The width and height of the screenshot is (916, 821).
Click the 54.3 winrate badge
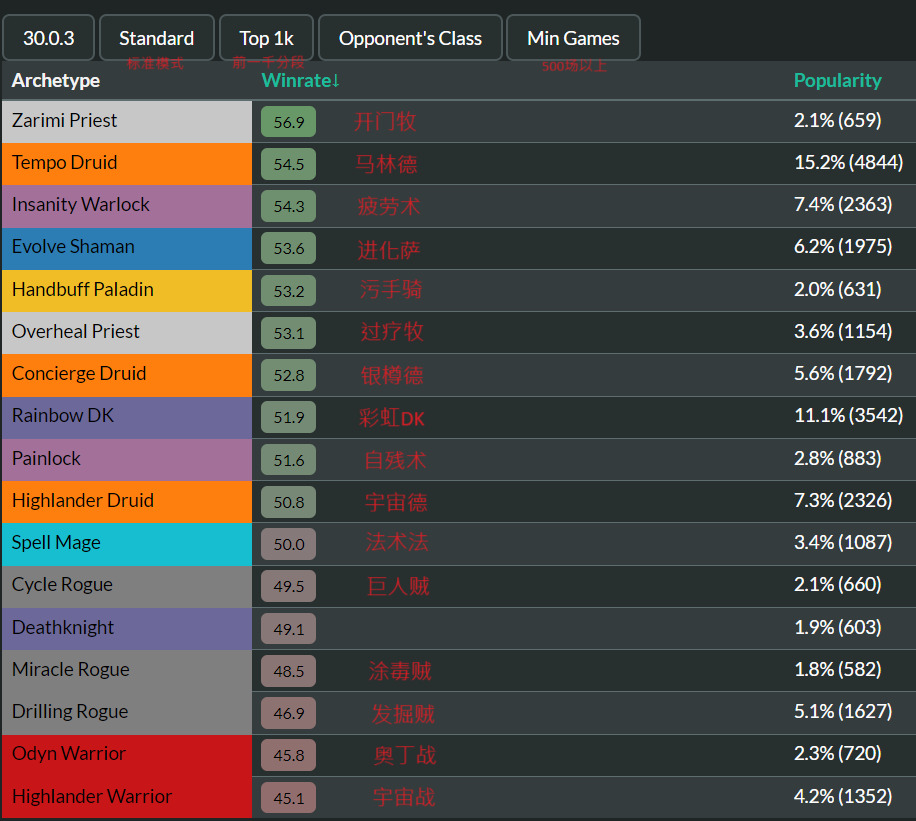289,206
